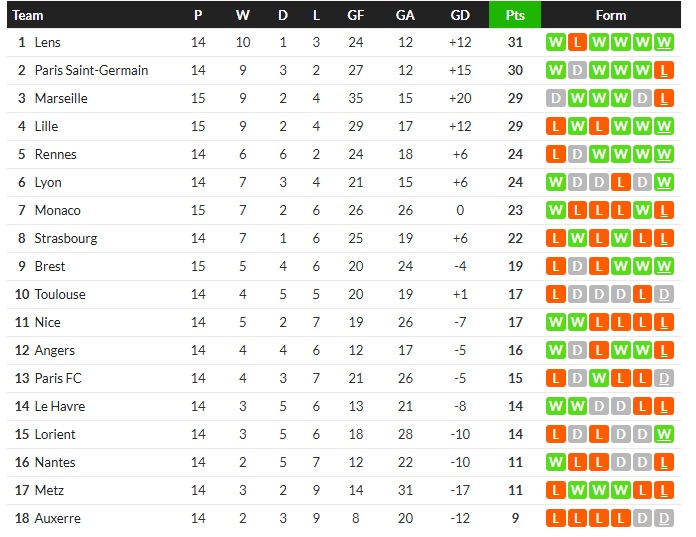Click Auxerre's last draw form badge
The height and width of the screenshot is (537, 696).
665,519
